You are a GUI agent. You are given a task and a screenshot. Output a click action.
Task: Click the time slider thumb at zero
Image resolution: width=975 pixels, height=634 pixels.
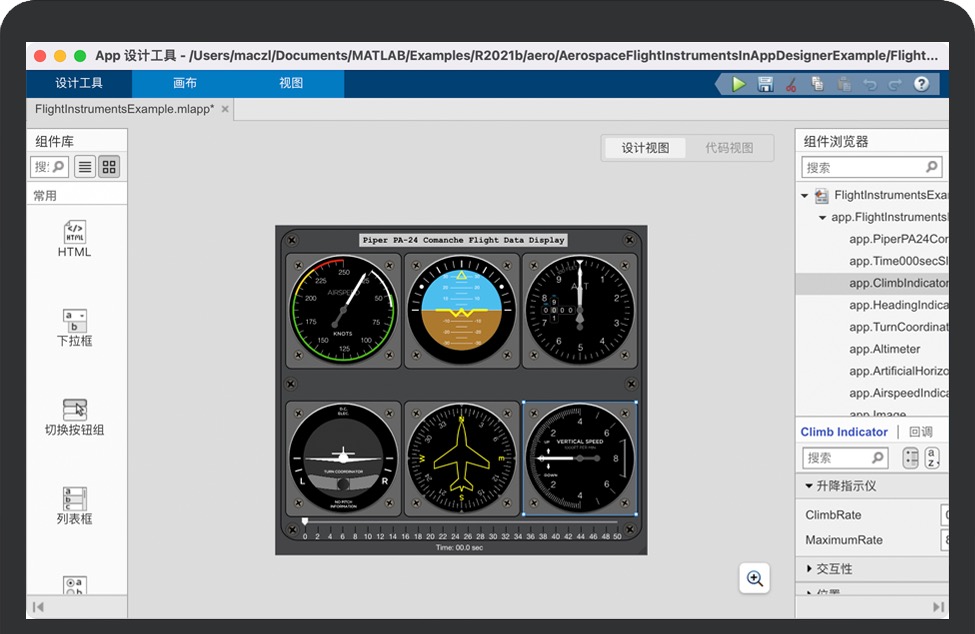click(305, 521)
